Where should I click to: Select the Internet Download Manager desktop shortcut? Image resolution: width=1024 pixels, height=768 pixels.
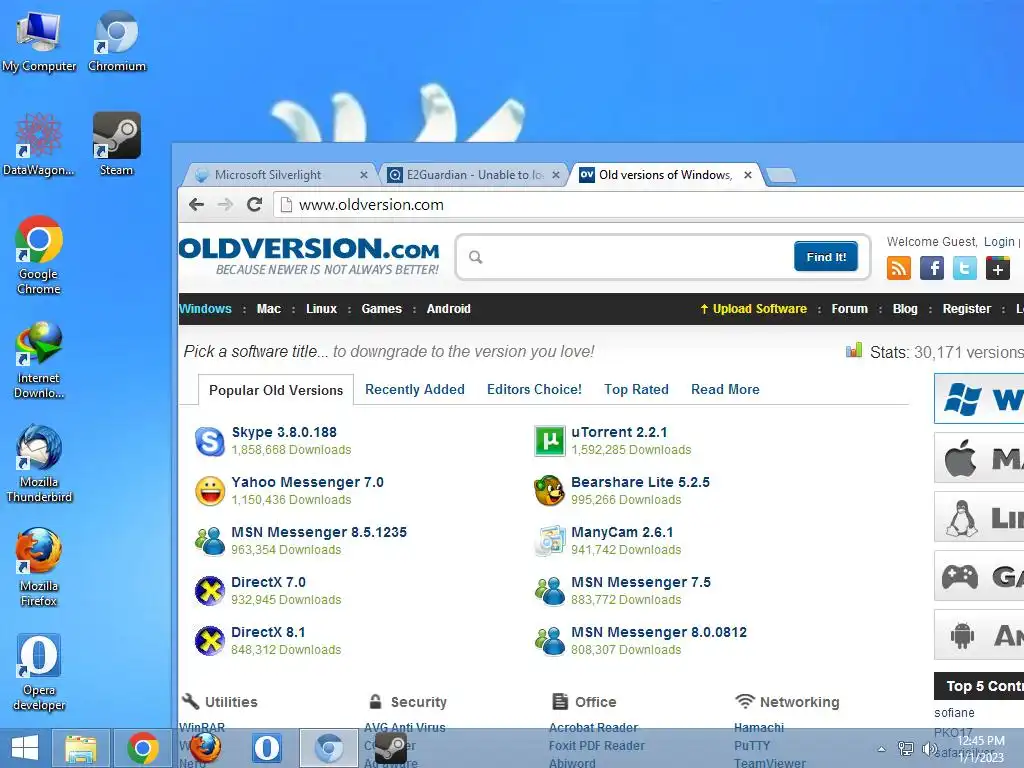click(39, 360)
